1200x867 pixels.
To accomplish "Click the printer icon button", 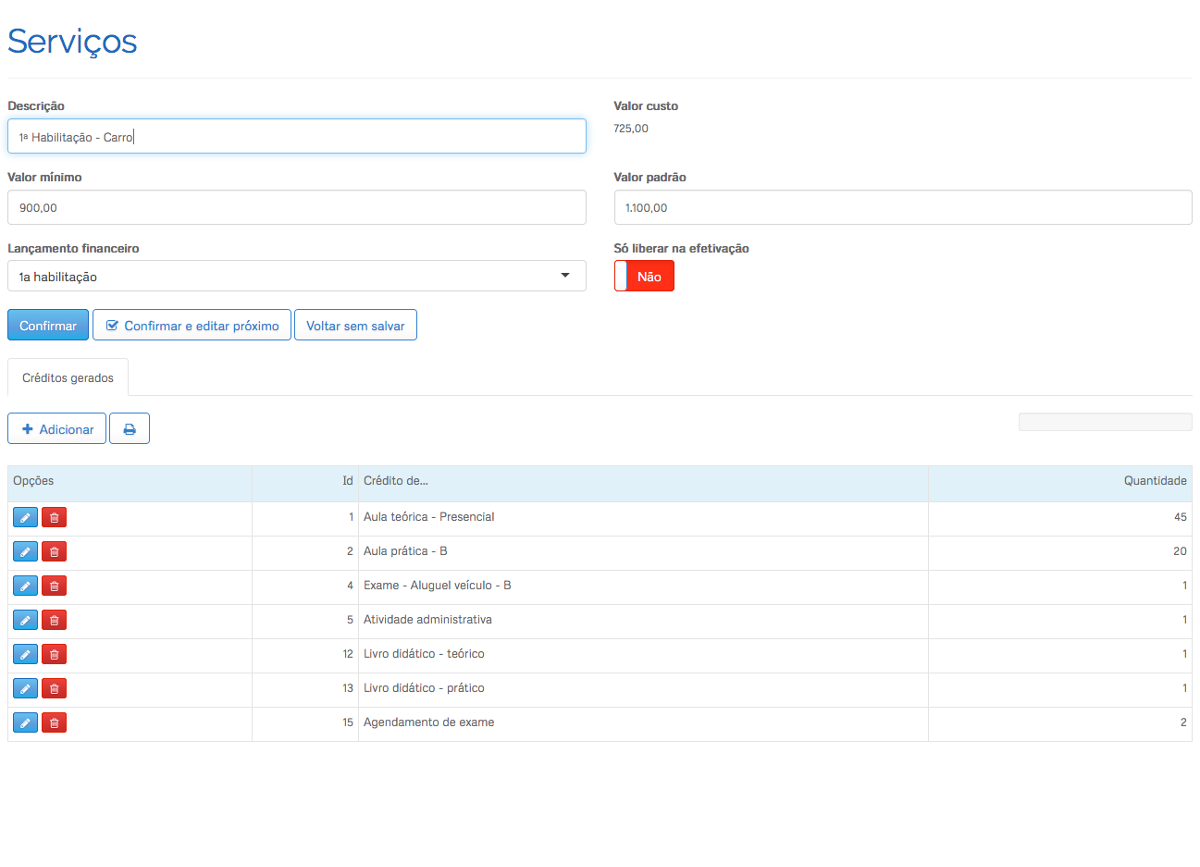I will click(129, 429).
